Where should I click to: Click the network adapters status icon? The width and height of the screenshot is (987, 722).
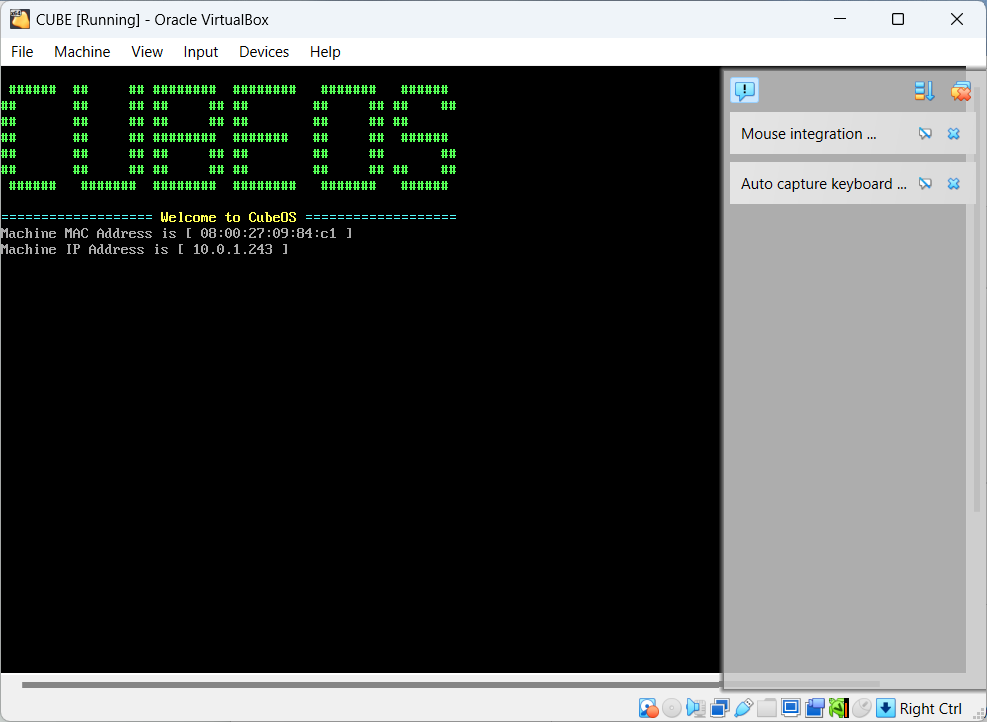pos(719,708)
